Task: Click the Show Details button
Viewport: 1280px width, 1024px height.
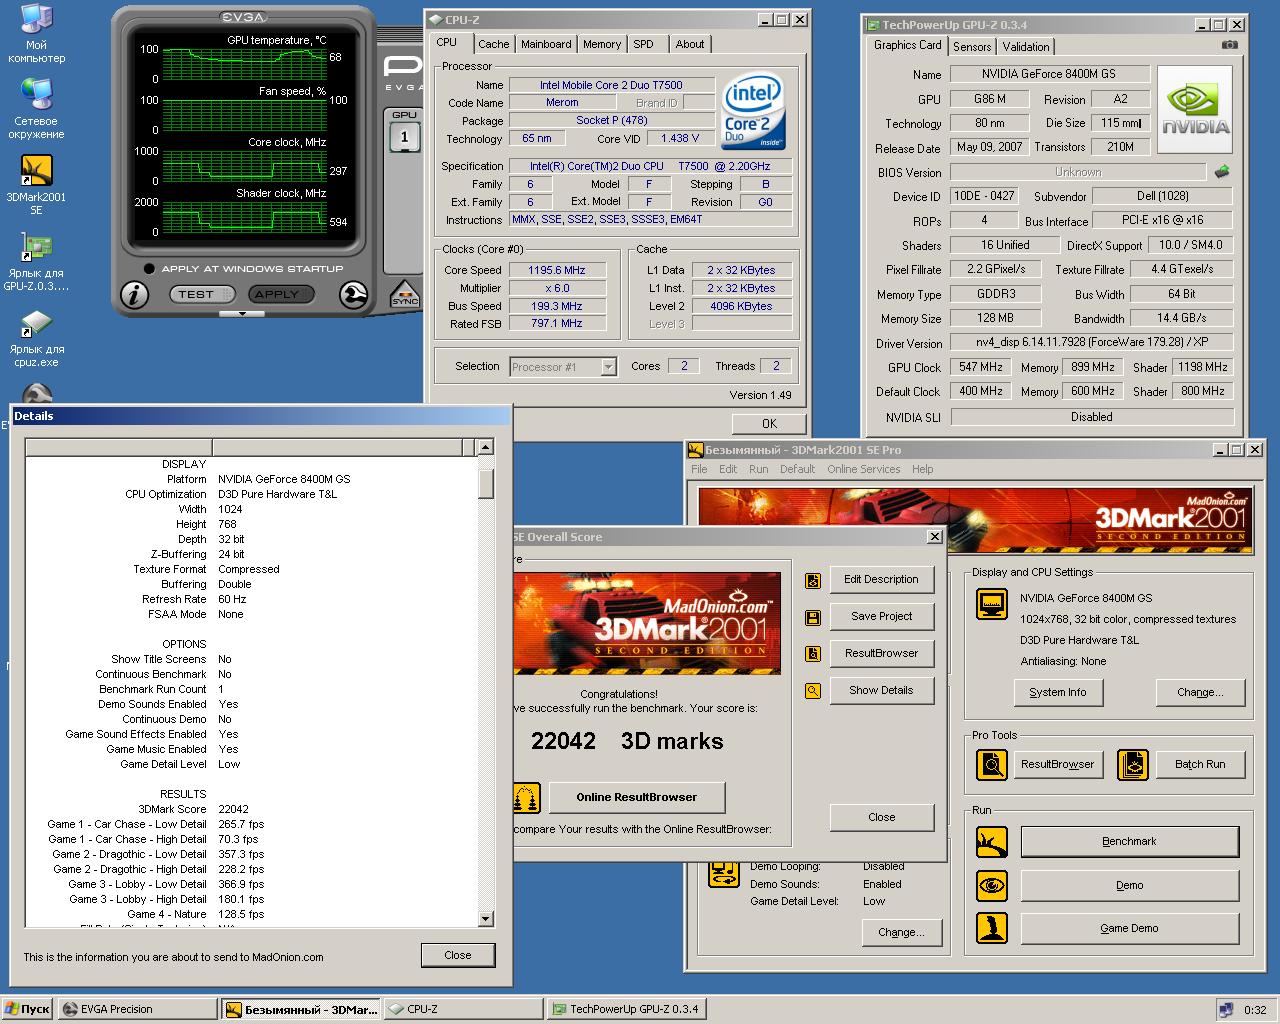Action: pyautogui.click(x=881, y=690)
